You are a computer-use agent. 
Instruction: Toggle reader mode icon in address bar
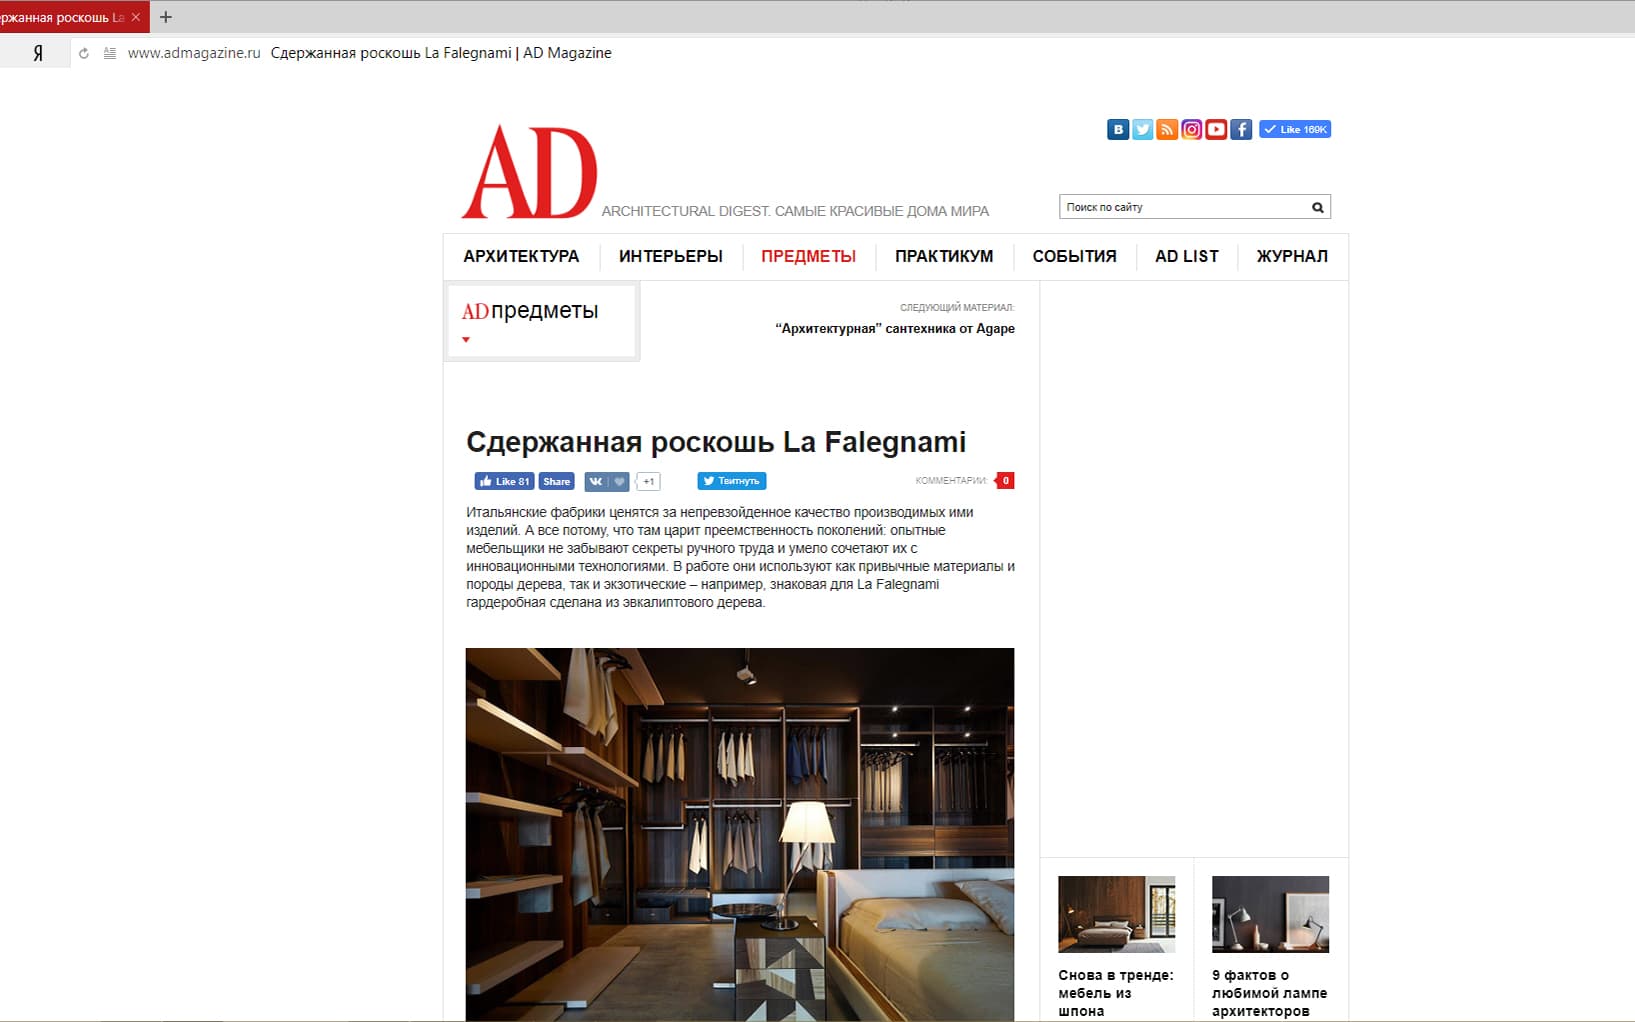[x=110, y=54]
